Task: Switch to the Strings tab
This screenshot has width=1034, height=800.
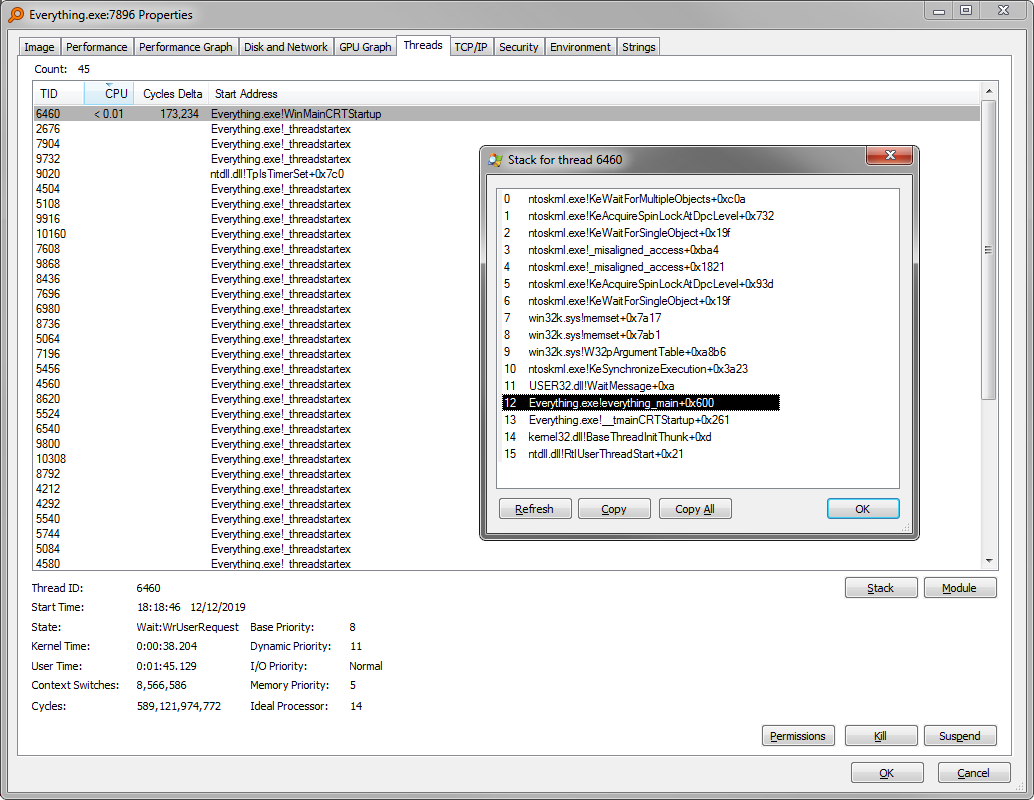Action: (638, 47)
